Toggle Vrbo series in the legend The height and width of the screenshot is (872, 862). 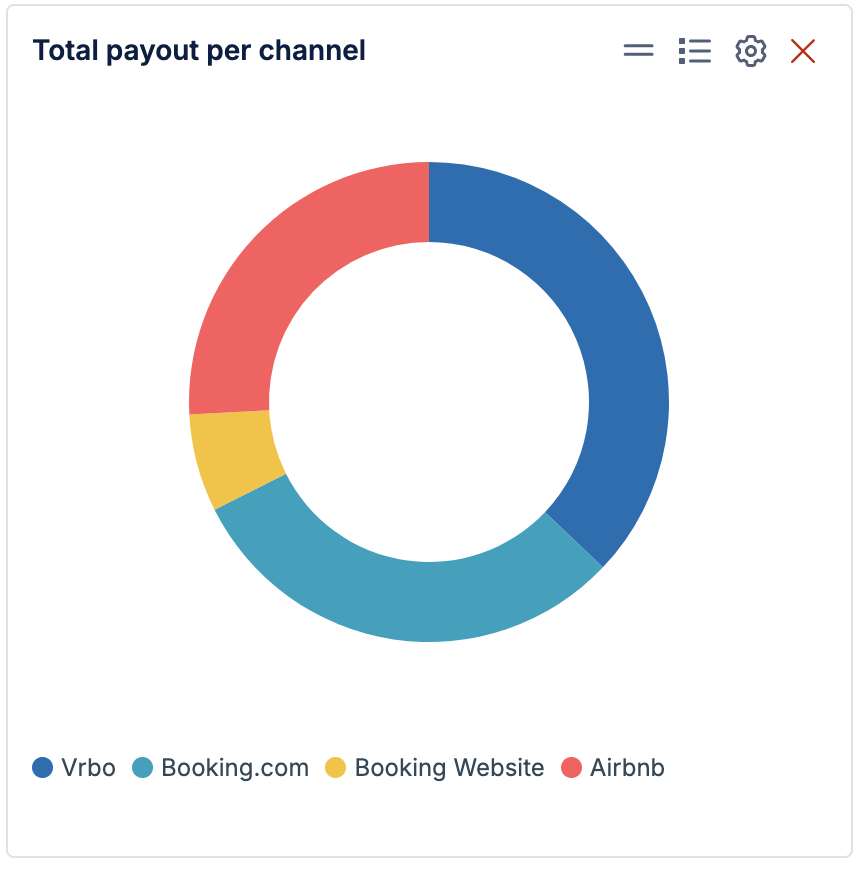(x=73, y=767)
